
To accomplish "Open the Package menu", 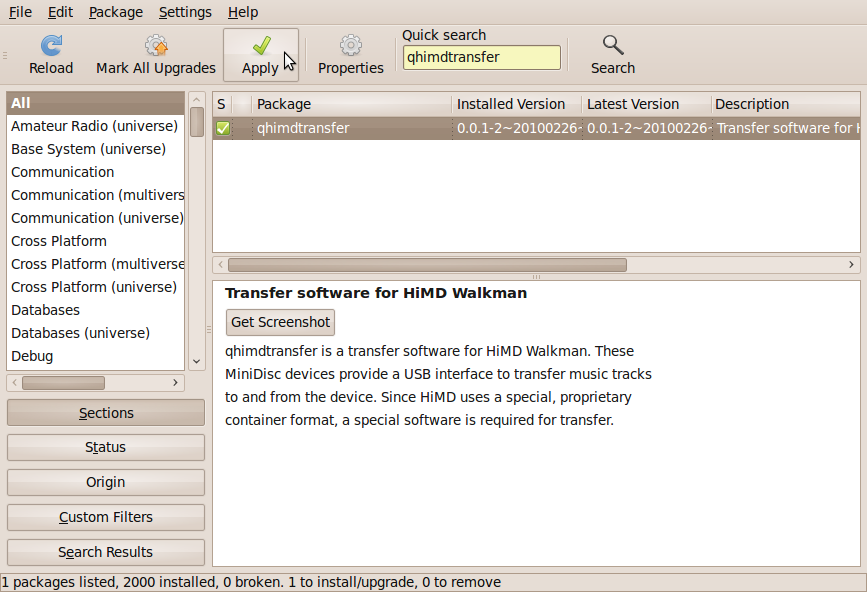I will pos(115,12).
